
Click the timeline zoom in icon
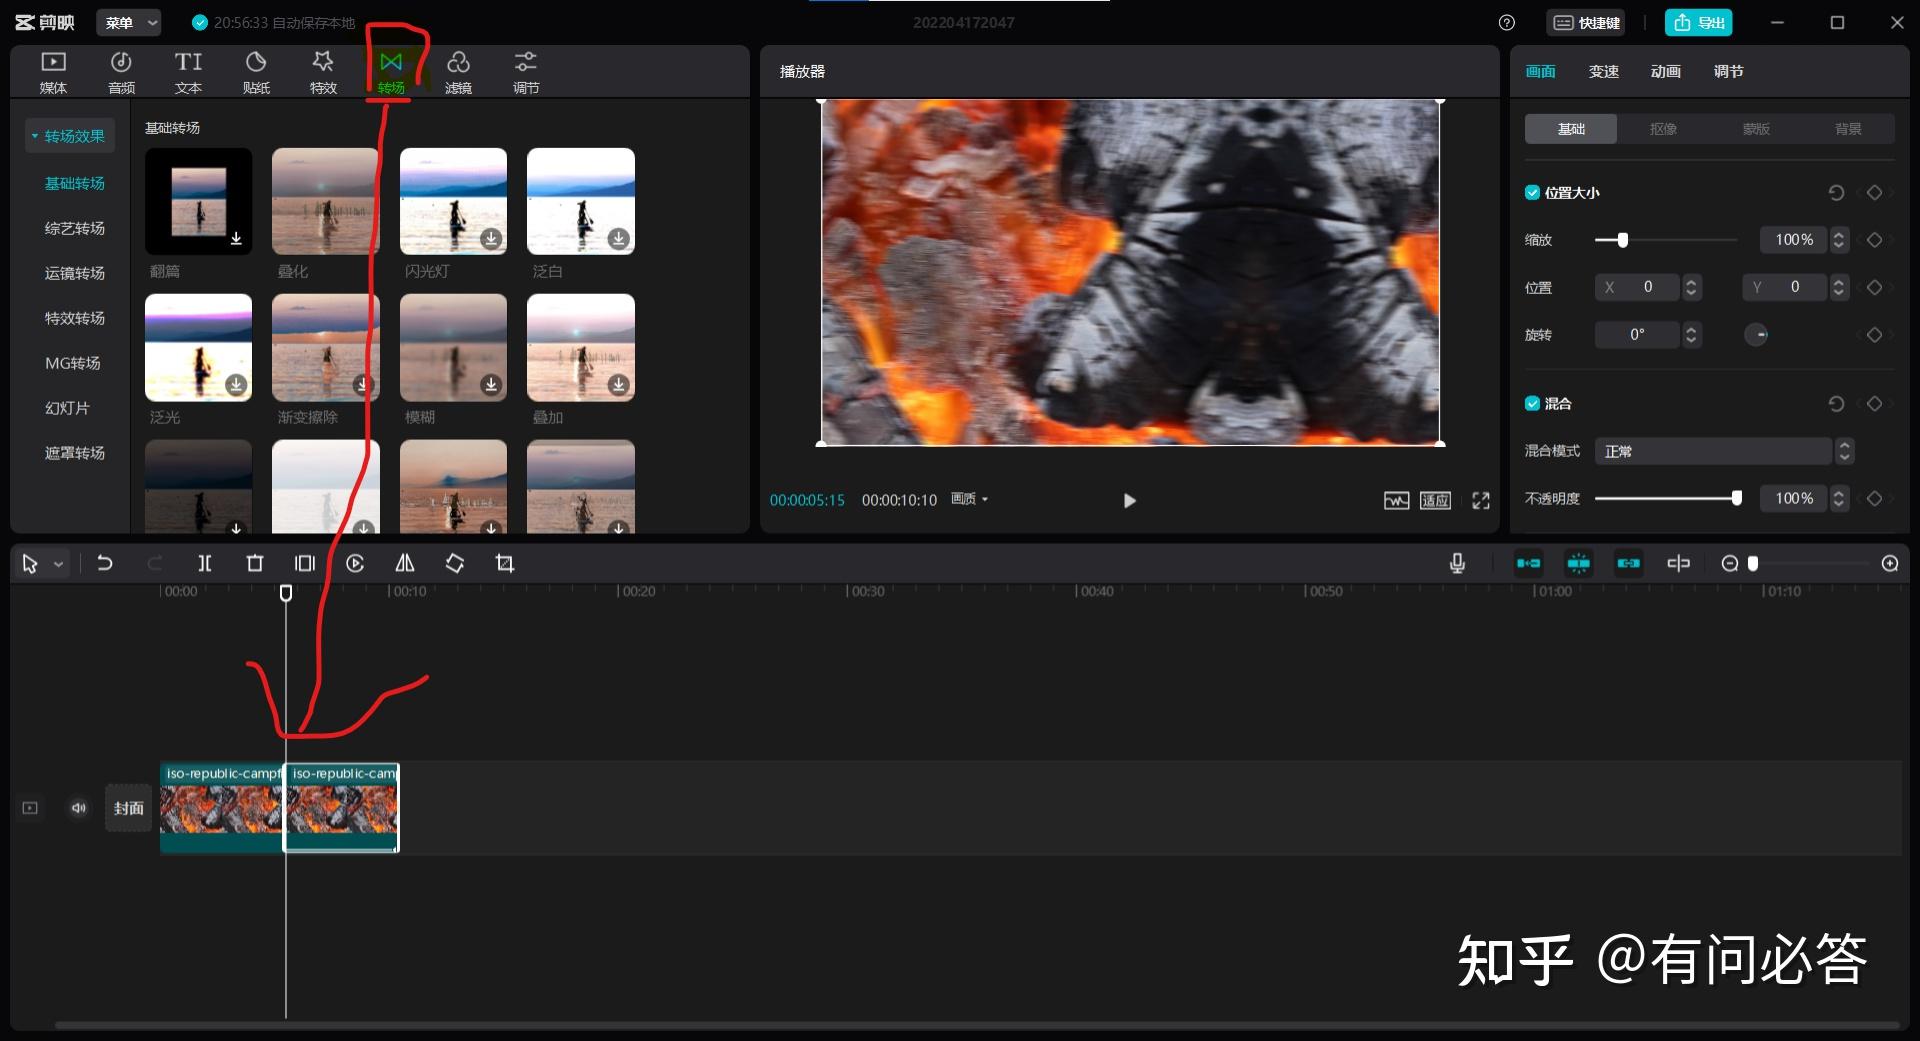pyautogui.click(x=1889, y=563)
